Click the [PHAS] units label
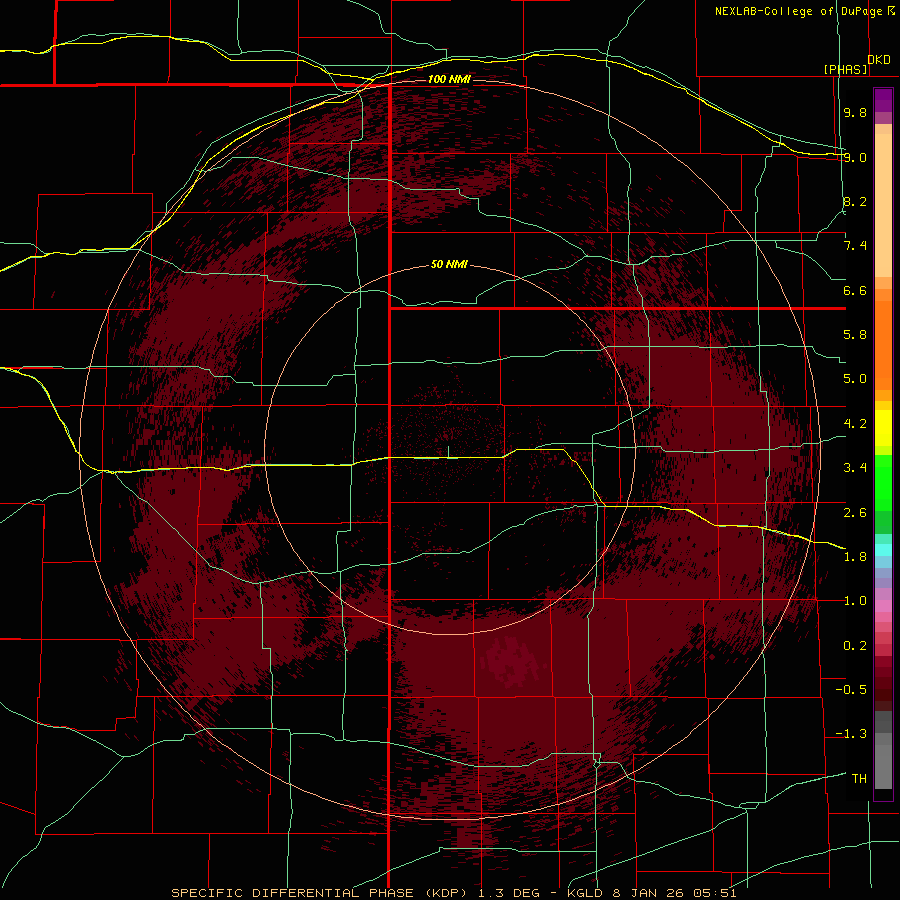The image size is (900, 900). point(845,69)
